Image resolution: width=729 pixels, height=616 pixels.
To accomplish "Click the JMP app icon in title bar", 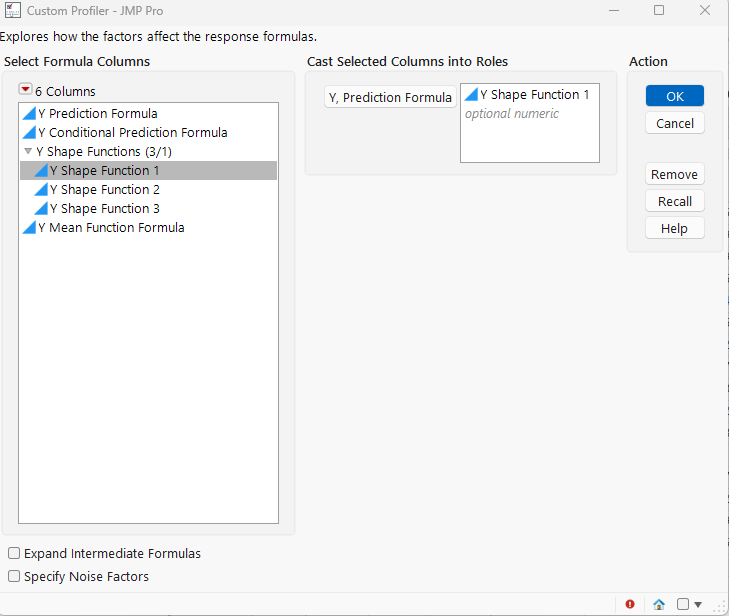I will point(13,11).
